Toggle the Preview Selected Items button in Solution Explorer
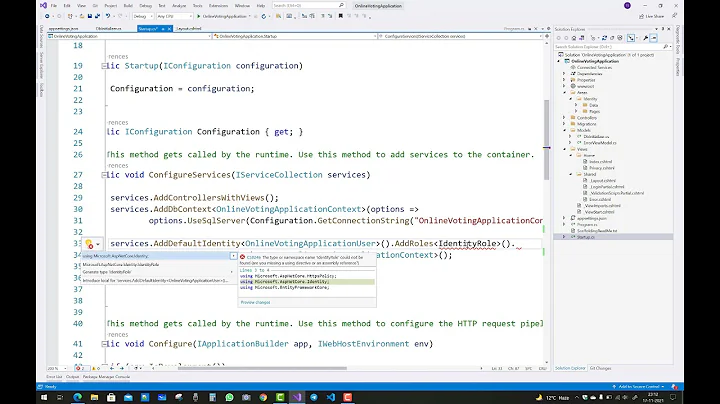720x404 pixels. (653, 38)
